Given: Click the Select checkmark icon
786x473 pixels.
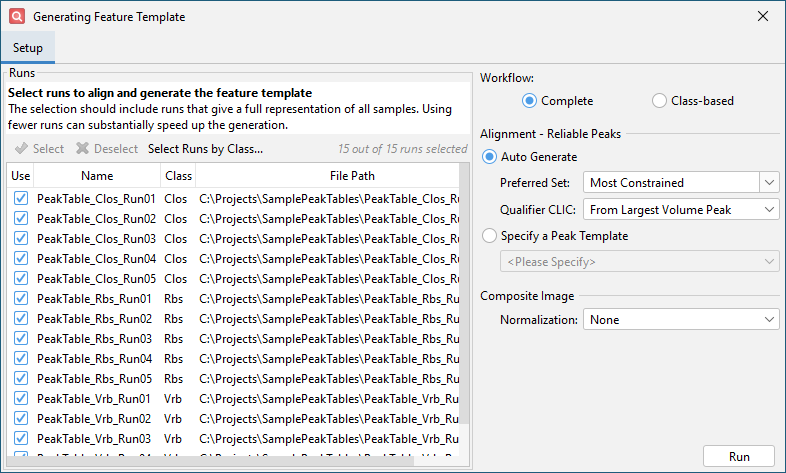Looking at the screenshot, I should (x=21, y=149).
